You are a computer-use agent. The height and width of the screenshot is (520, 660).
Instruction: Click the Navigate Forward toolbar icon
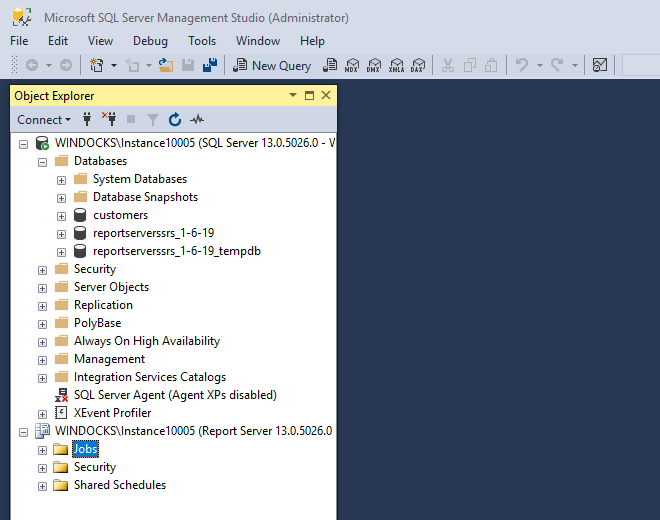point(66,65)
